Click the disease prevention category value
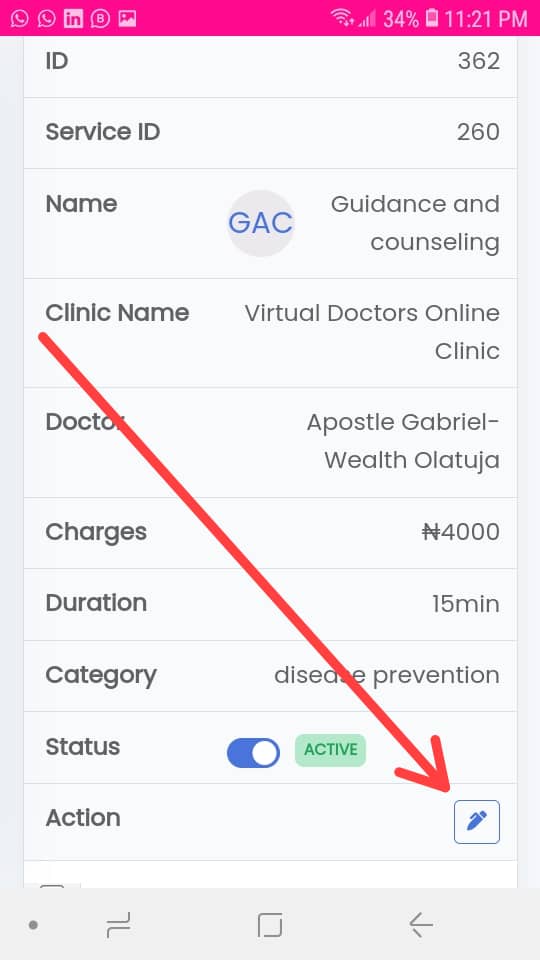 pos(387,675)
